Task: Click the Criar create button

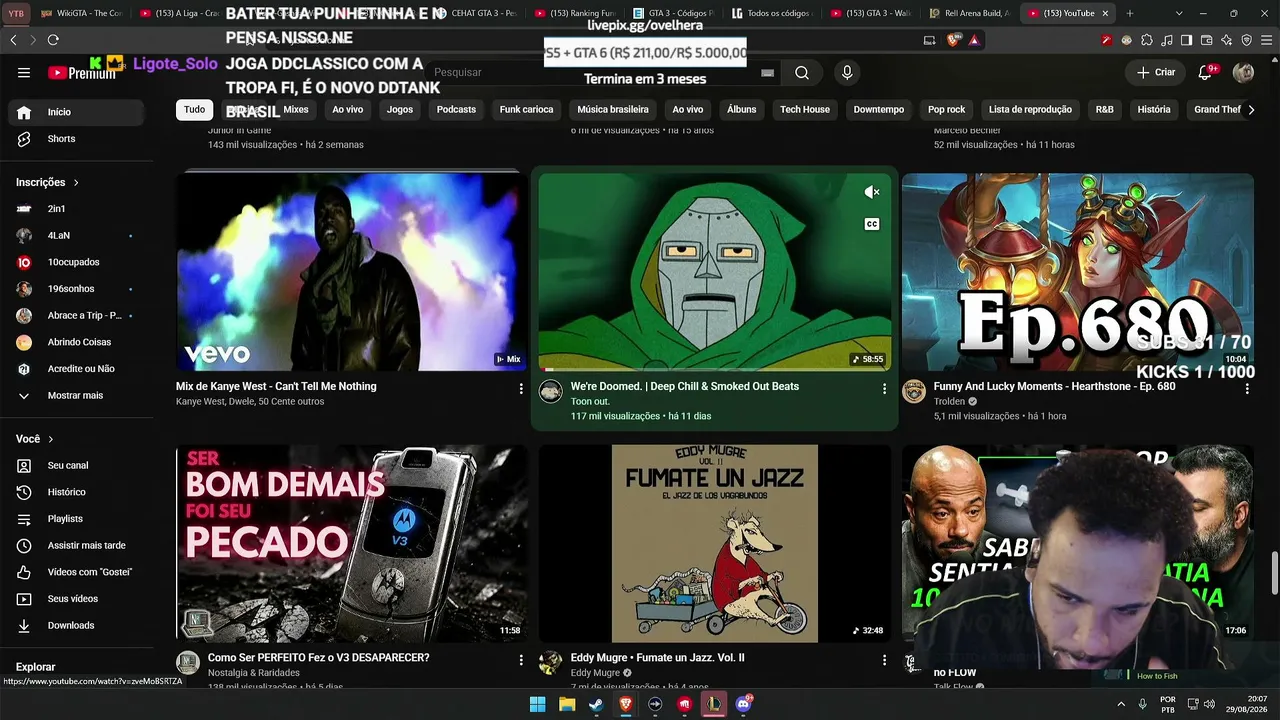Action: 1156,72
